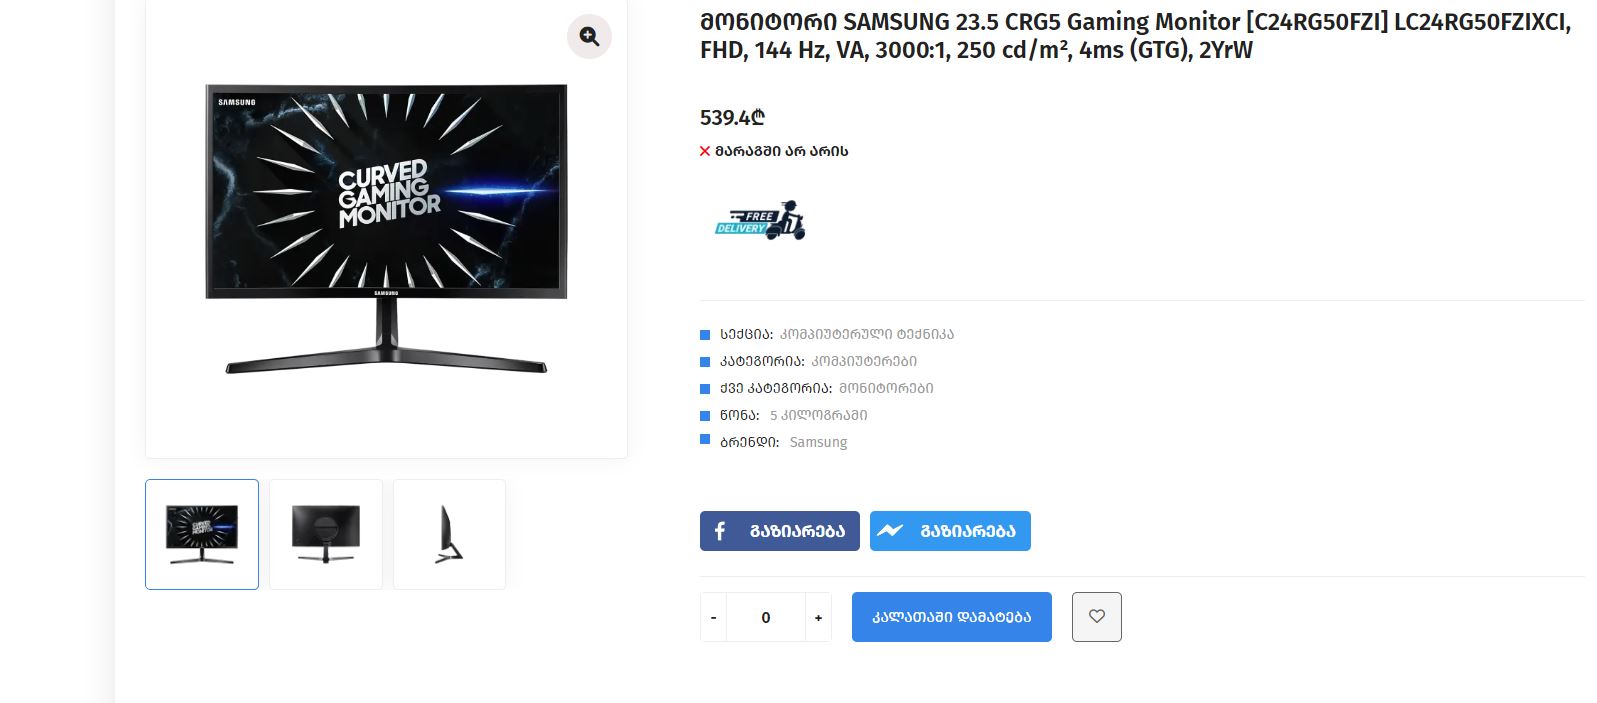Image resolution: width=1597 pixels, height=703 pixels.
Task: Click the free delivery scooter icon
Action: 760,221
